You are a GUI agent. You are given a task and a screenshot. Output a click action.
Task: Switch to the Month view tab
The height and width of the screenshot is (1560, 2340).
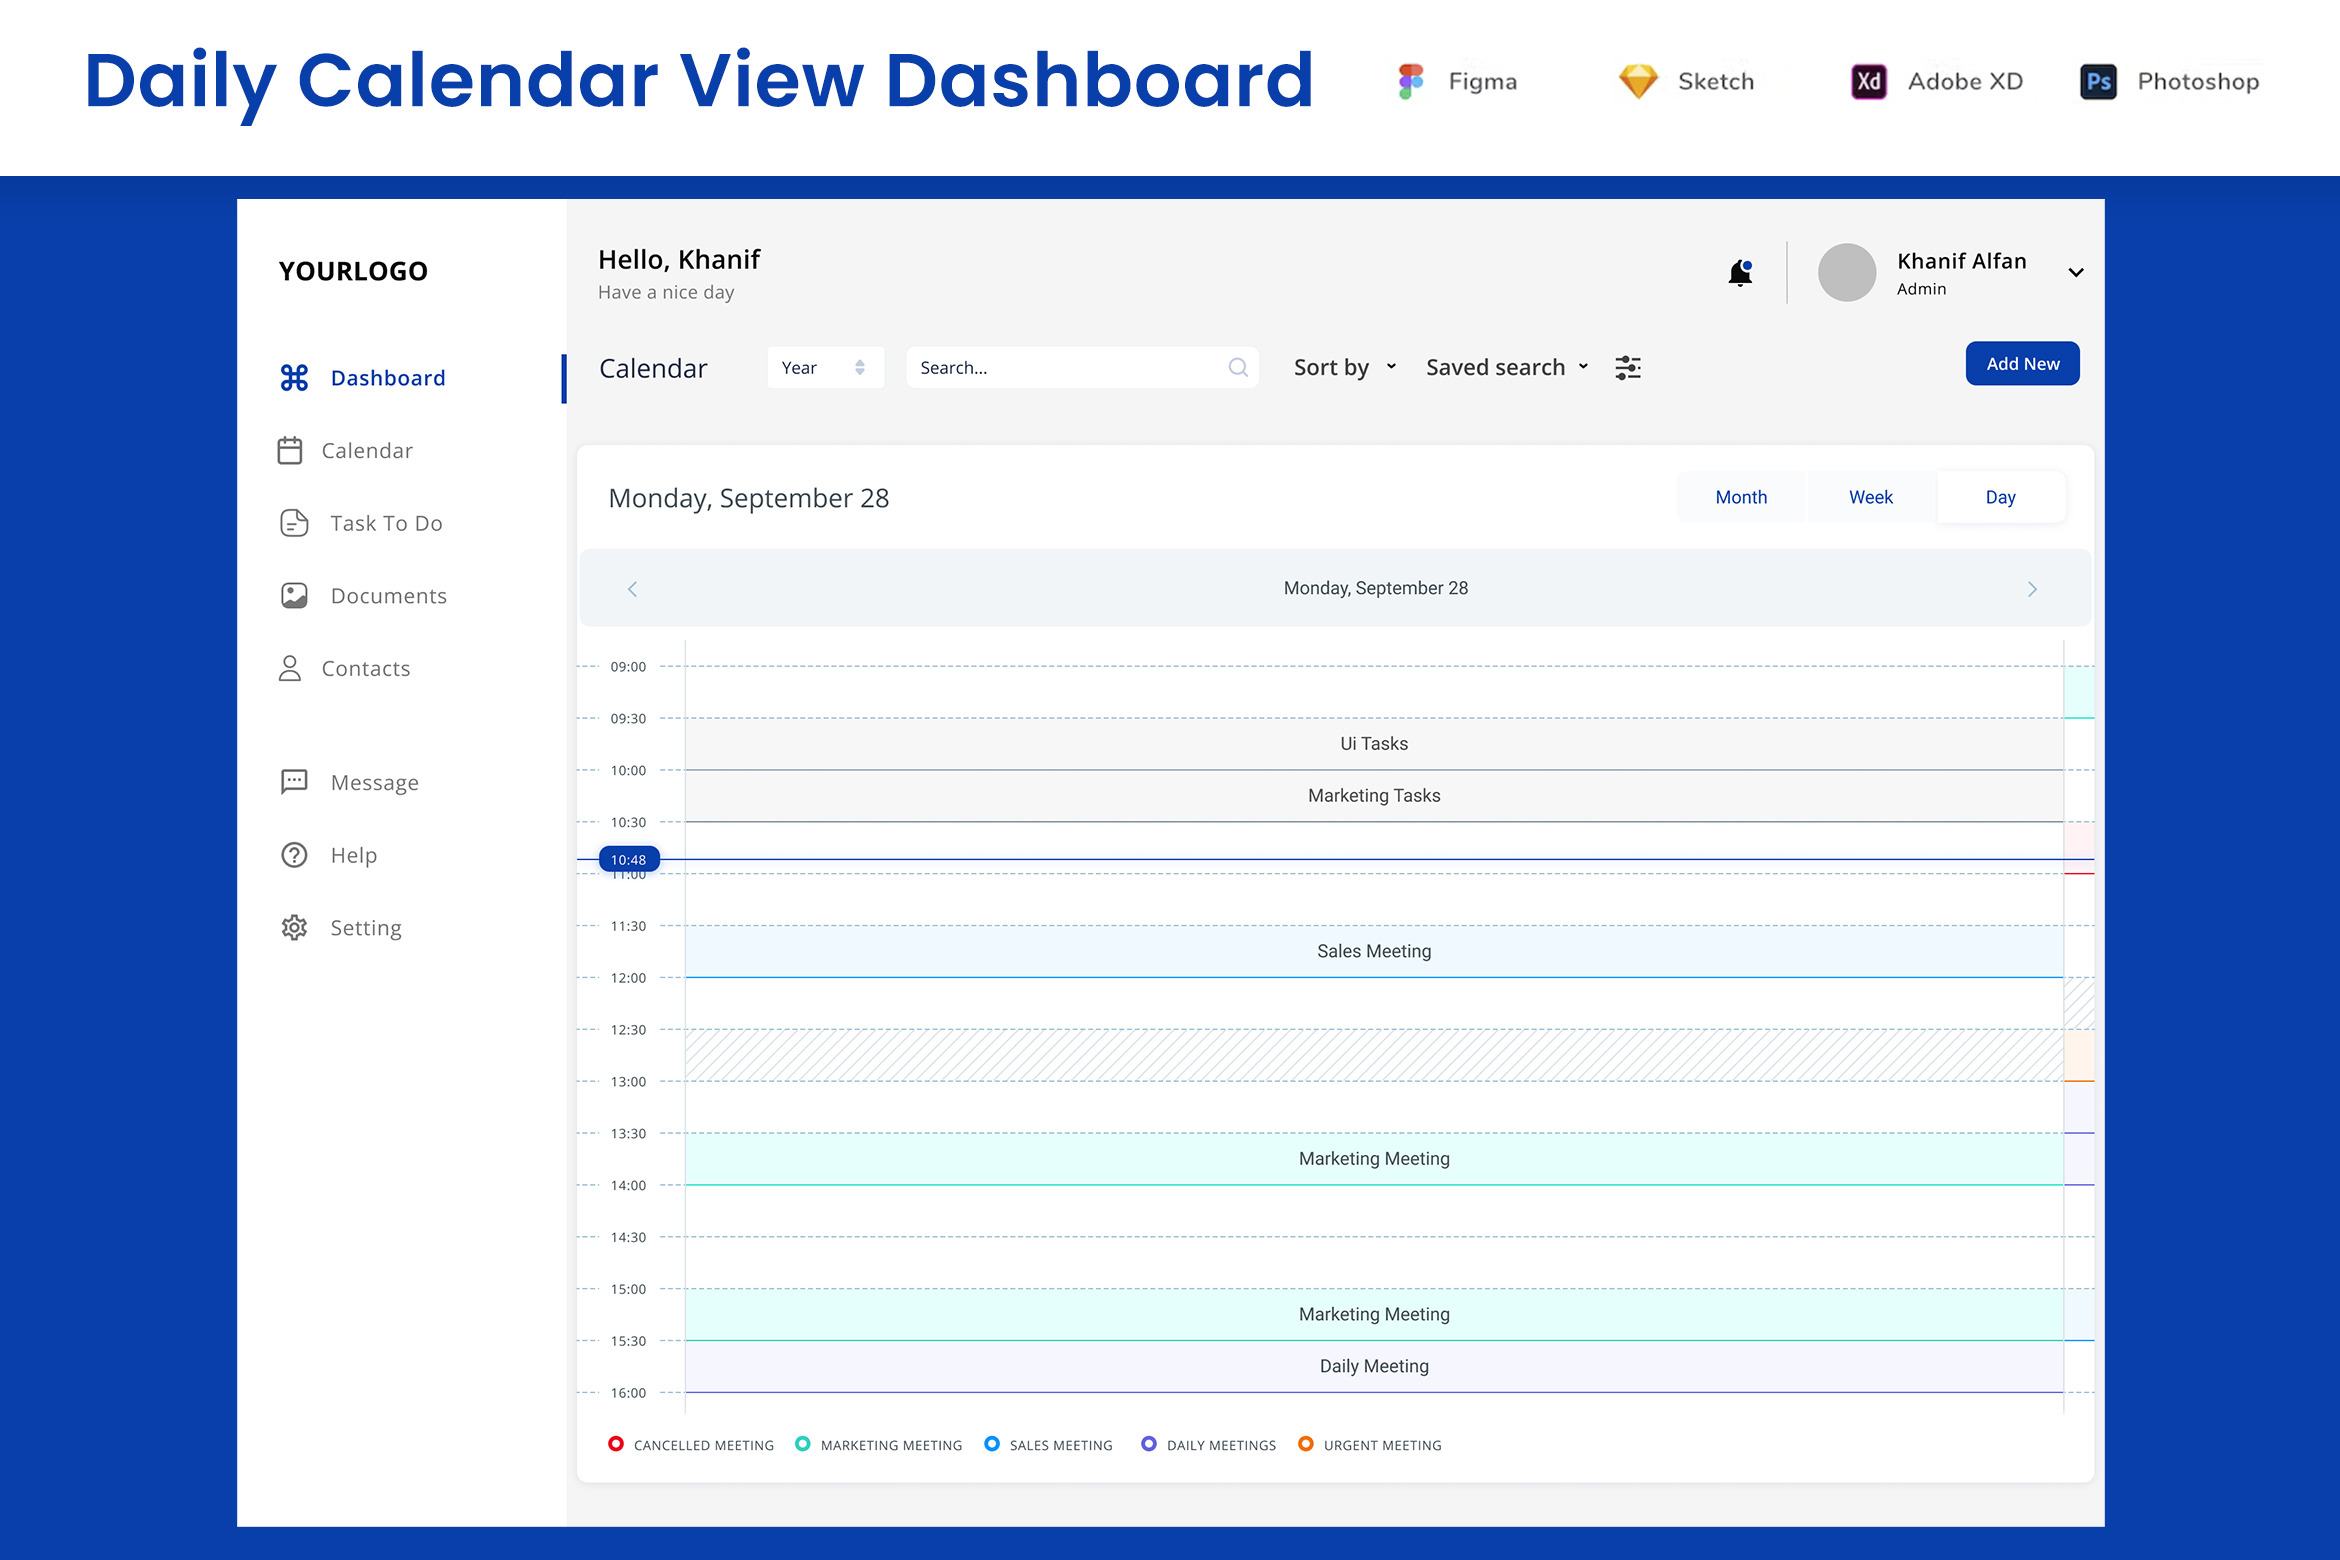click(x=1741, y=497)
